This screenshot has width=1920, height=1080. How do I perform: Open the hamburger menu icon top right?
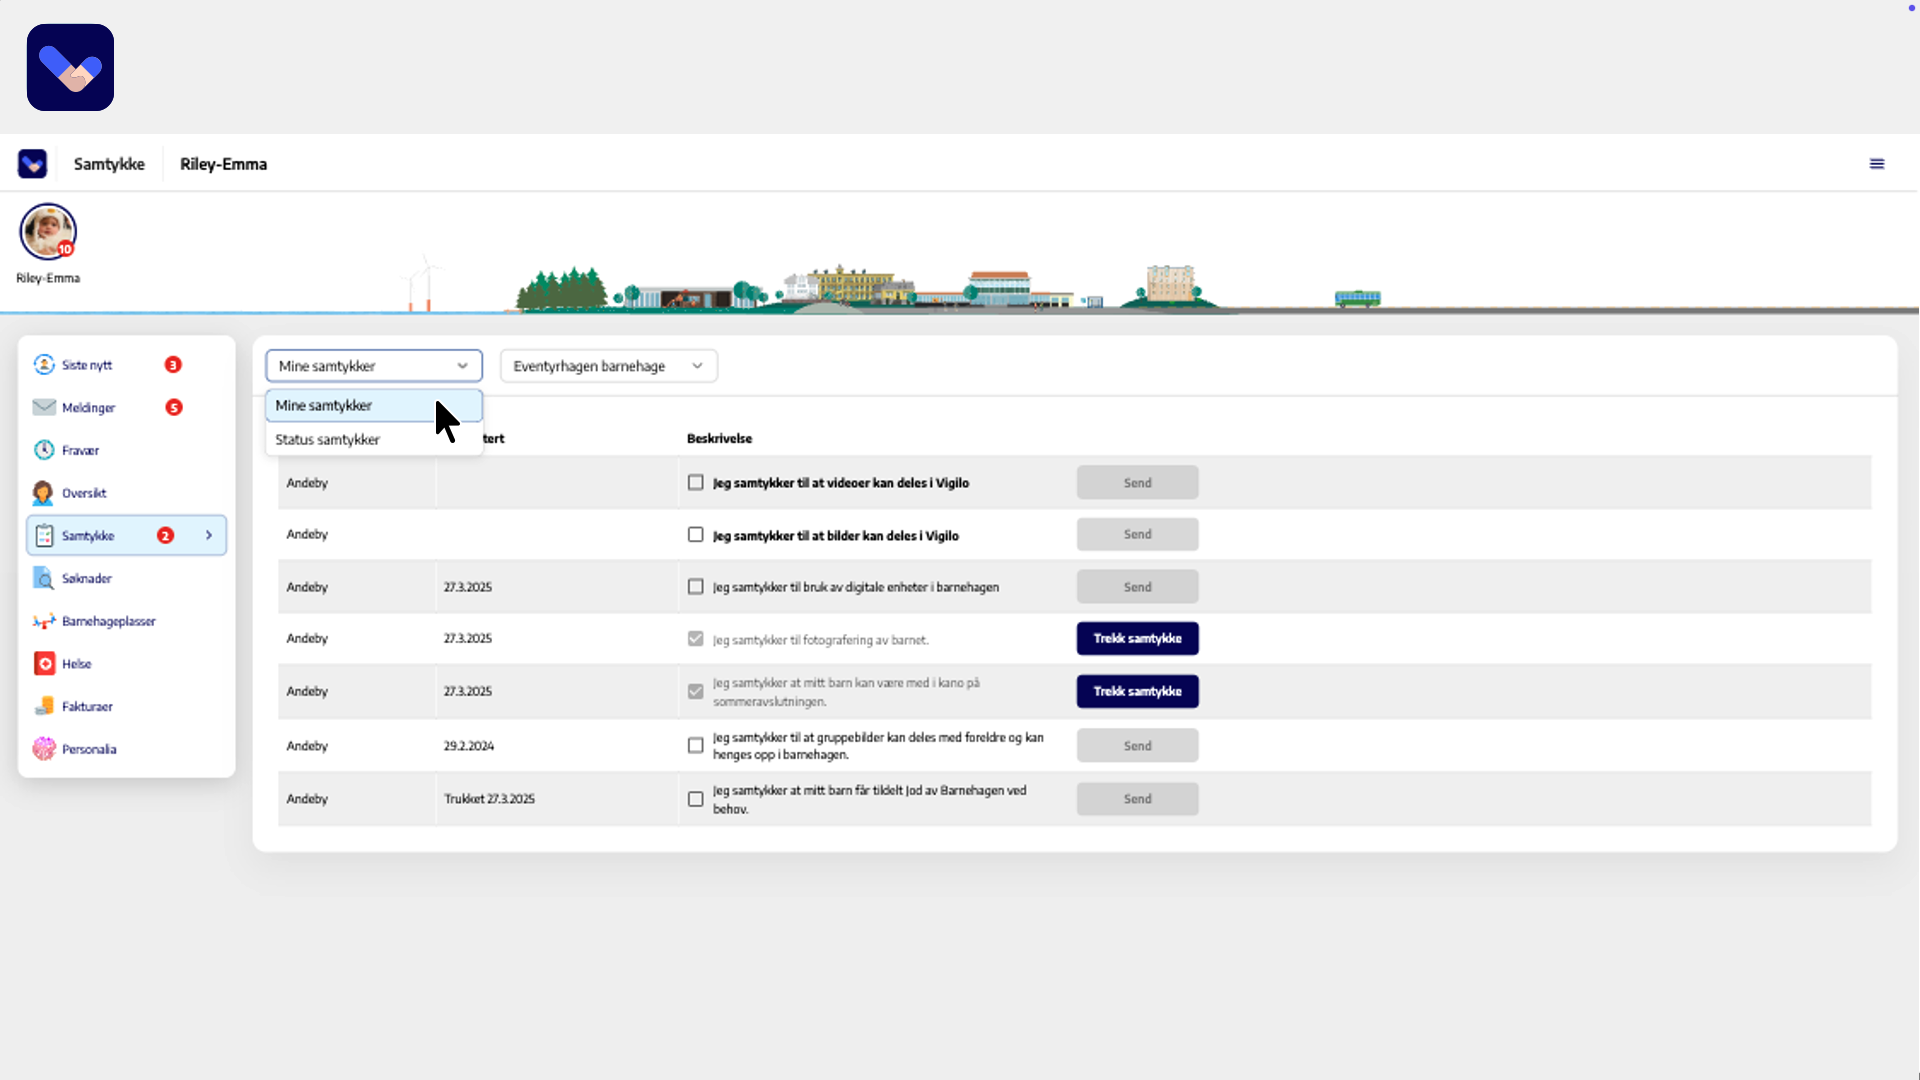(x=1877, y=164)
